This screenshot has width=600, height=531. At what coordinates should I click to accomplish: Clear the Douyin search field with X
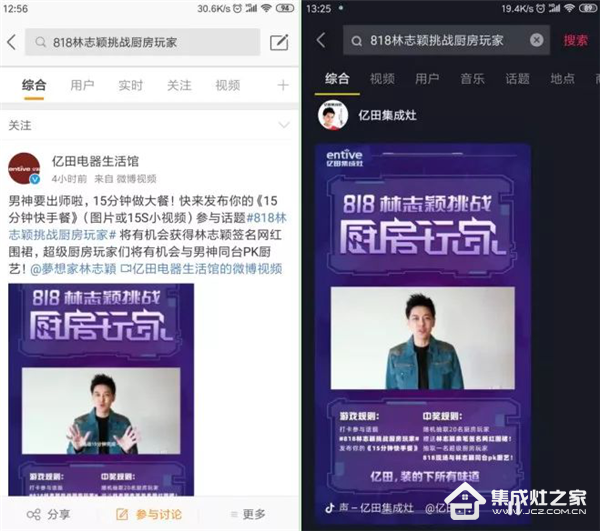536,40
